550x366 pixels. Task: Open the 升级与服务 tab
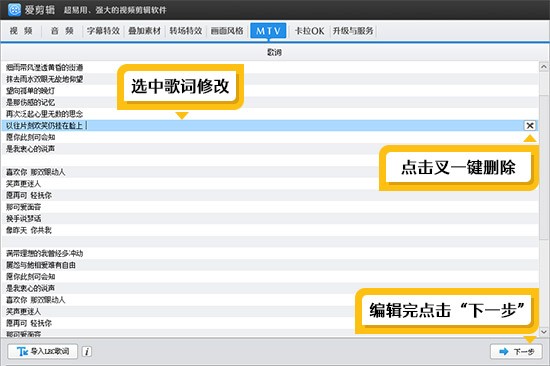point(353,31)
